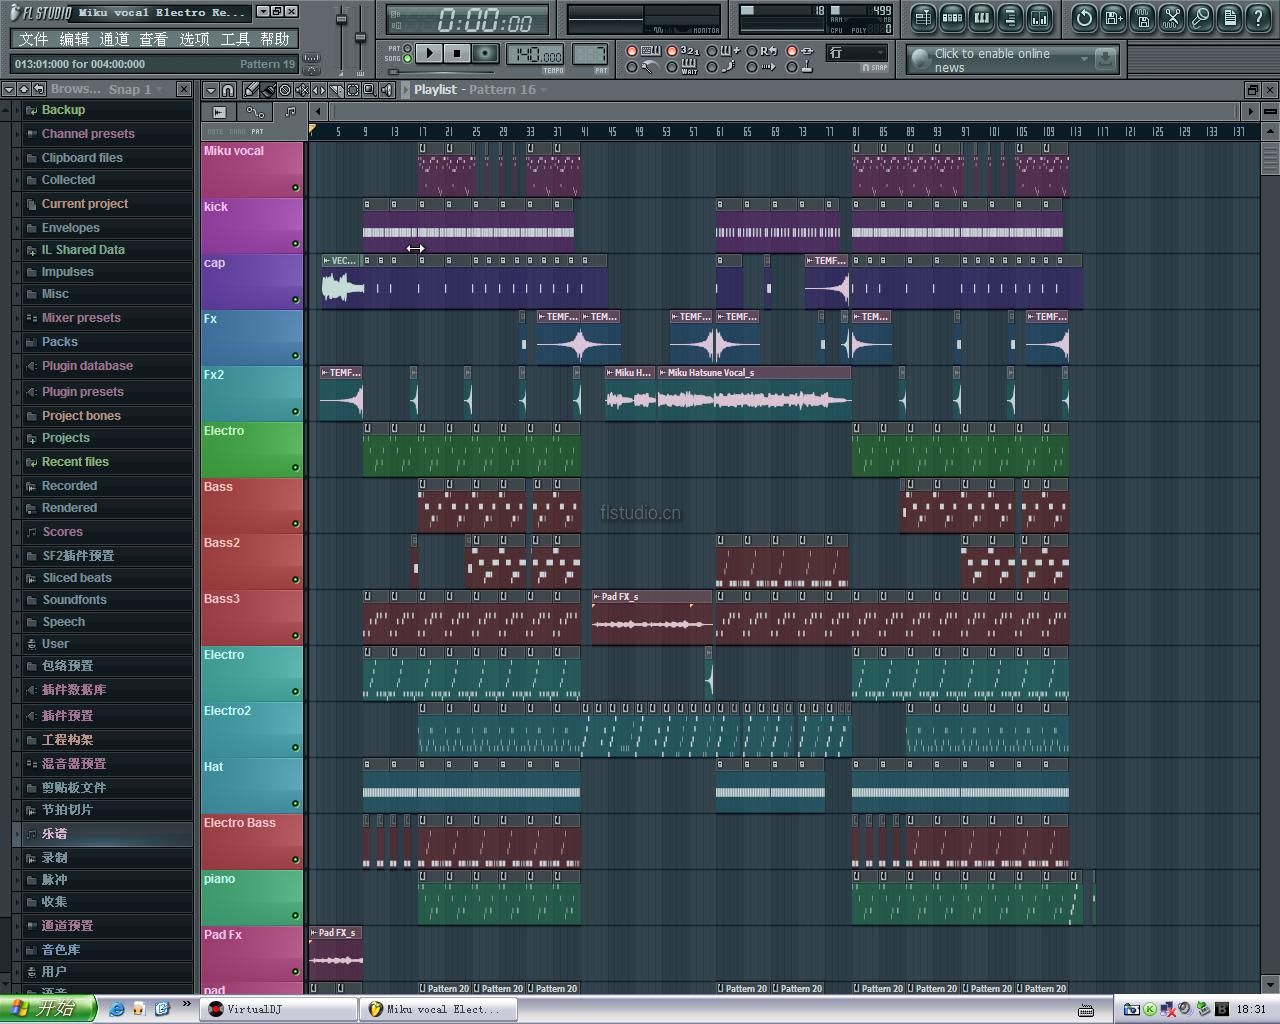Switch to Pattern mode with PAT button
Viewport: 1280px width, 1024px height.
(x=407, y=48)
